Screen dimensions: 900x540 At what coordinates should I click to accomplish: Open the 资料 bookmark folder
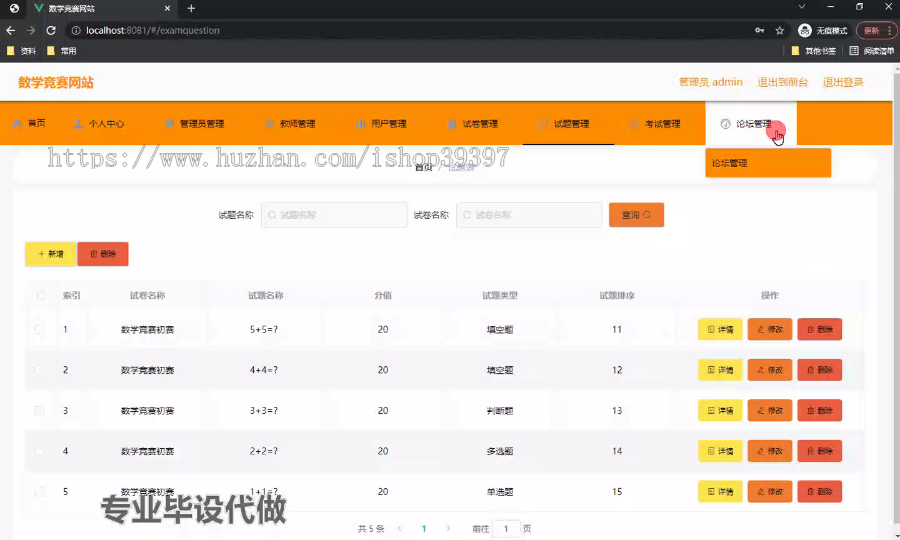tap(21, 51)
